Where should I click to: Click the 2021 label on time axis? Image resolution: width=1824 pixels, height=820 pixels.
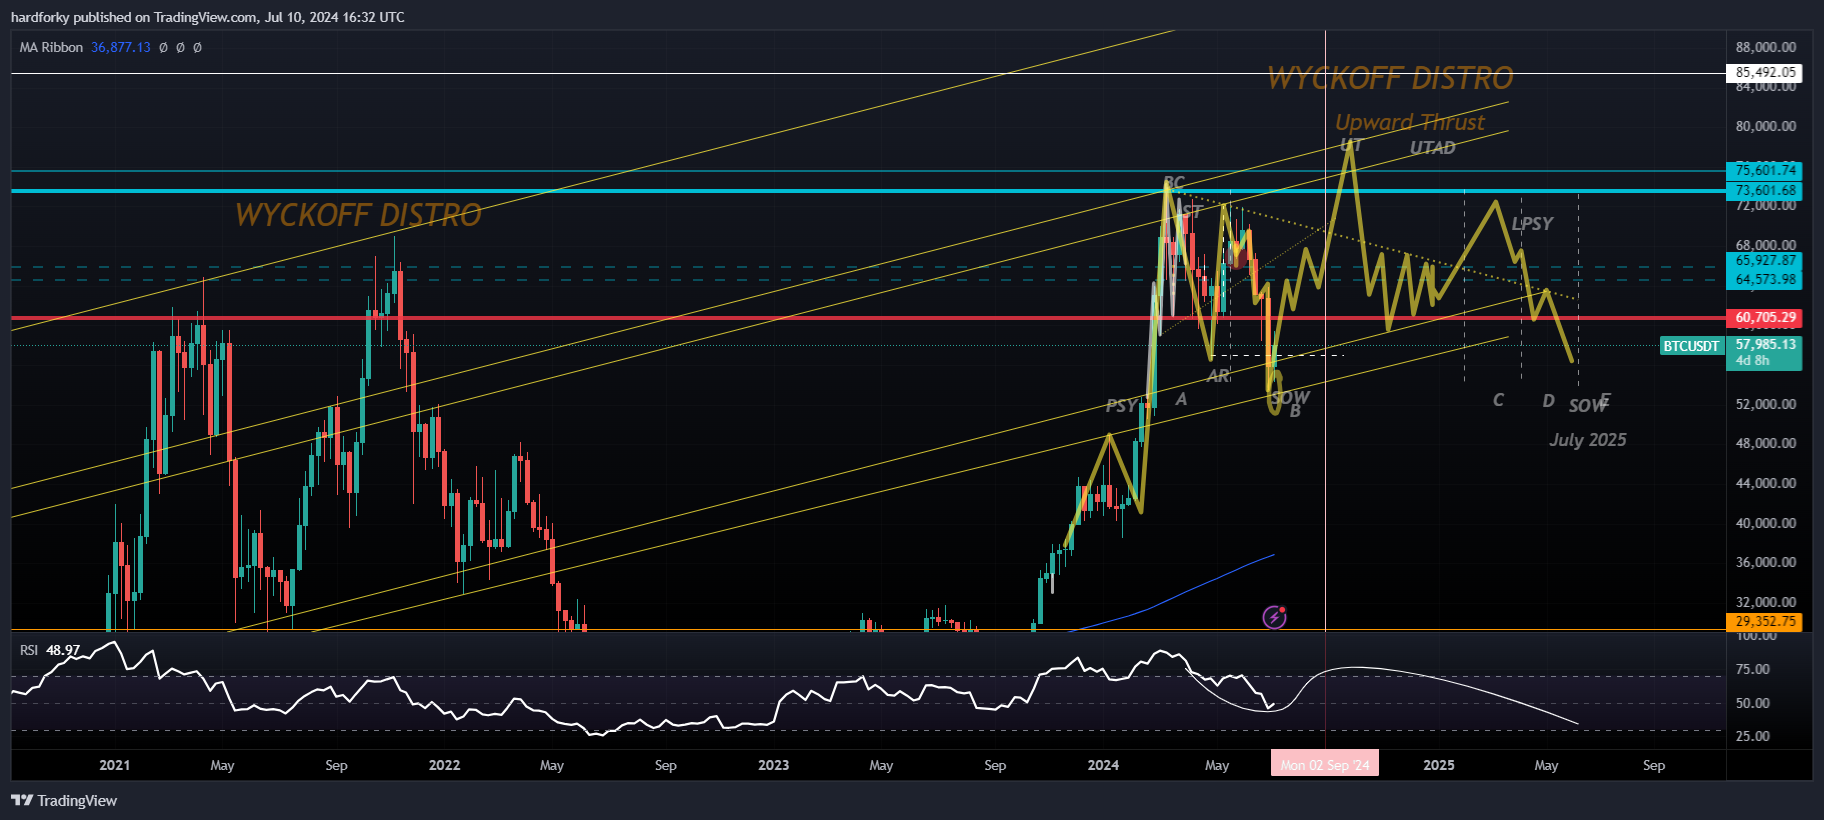(x=115, y=765)
